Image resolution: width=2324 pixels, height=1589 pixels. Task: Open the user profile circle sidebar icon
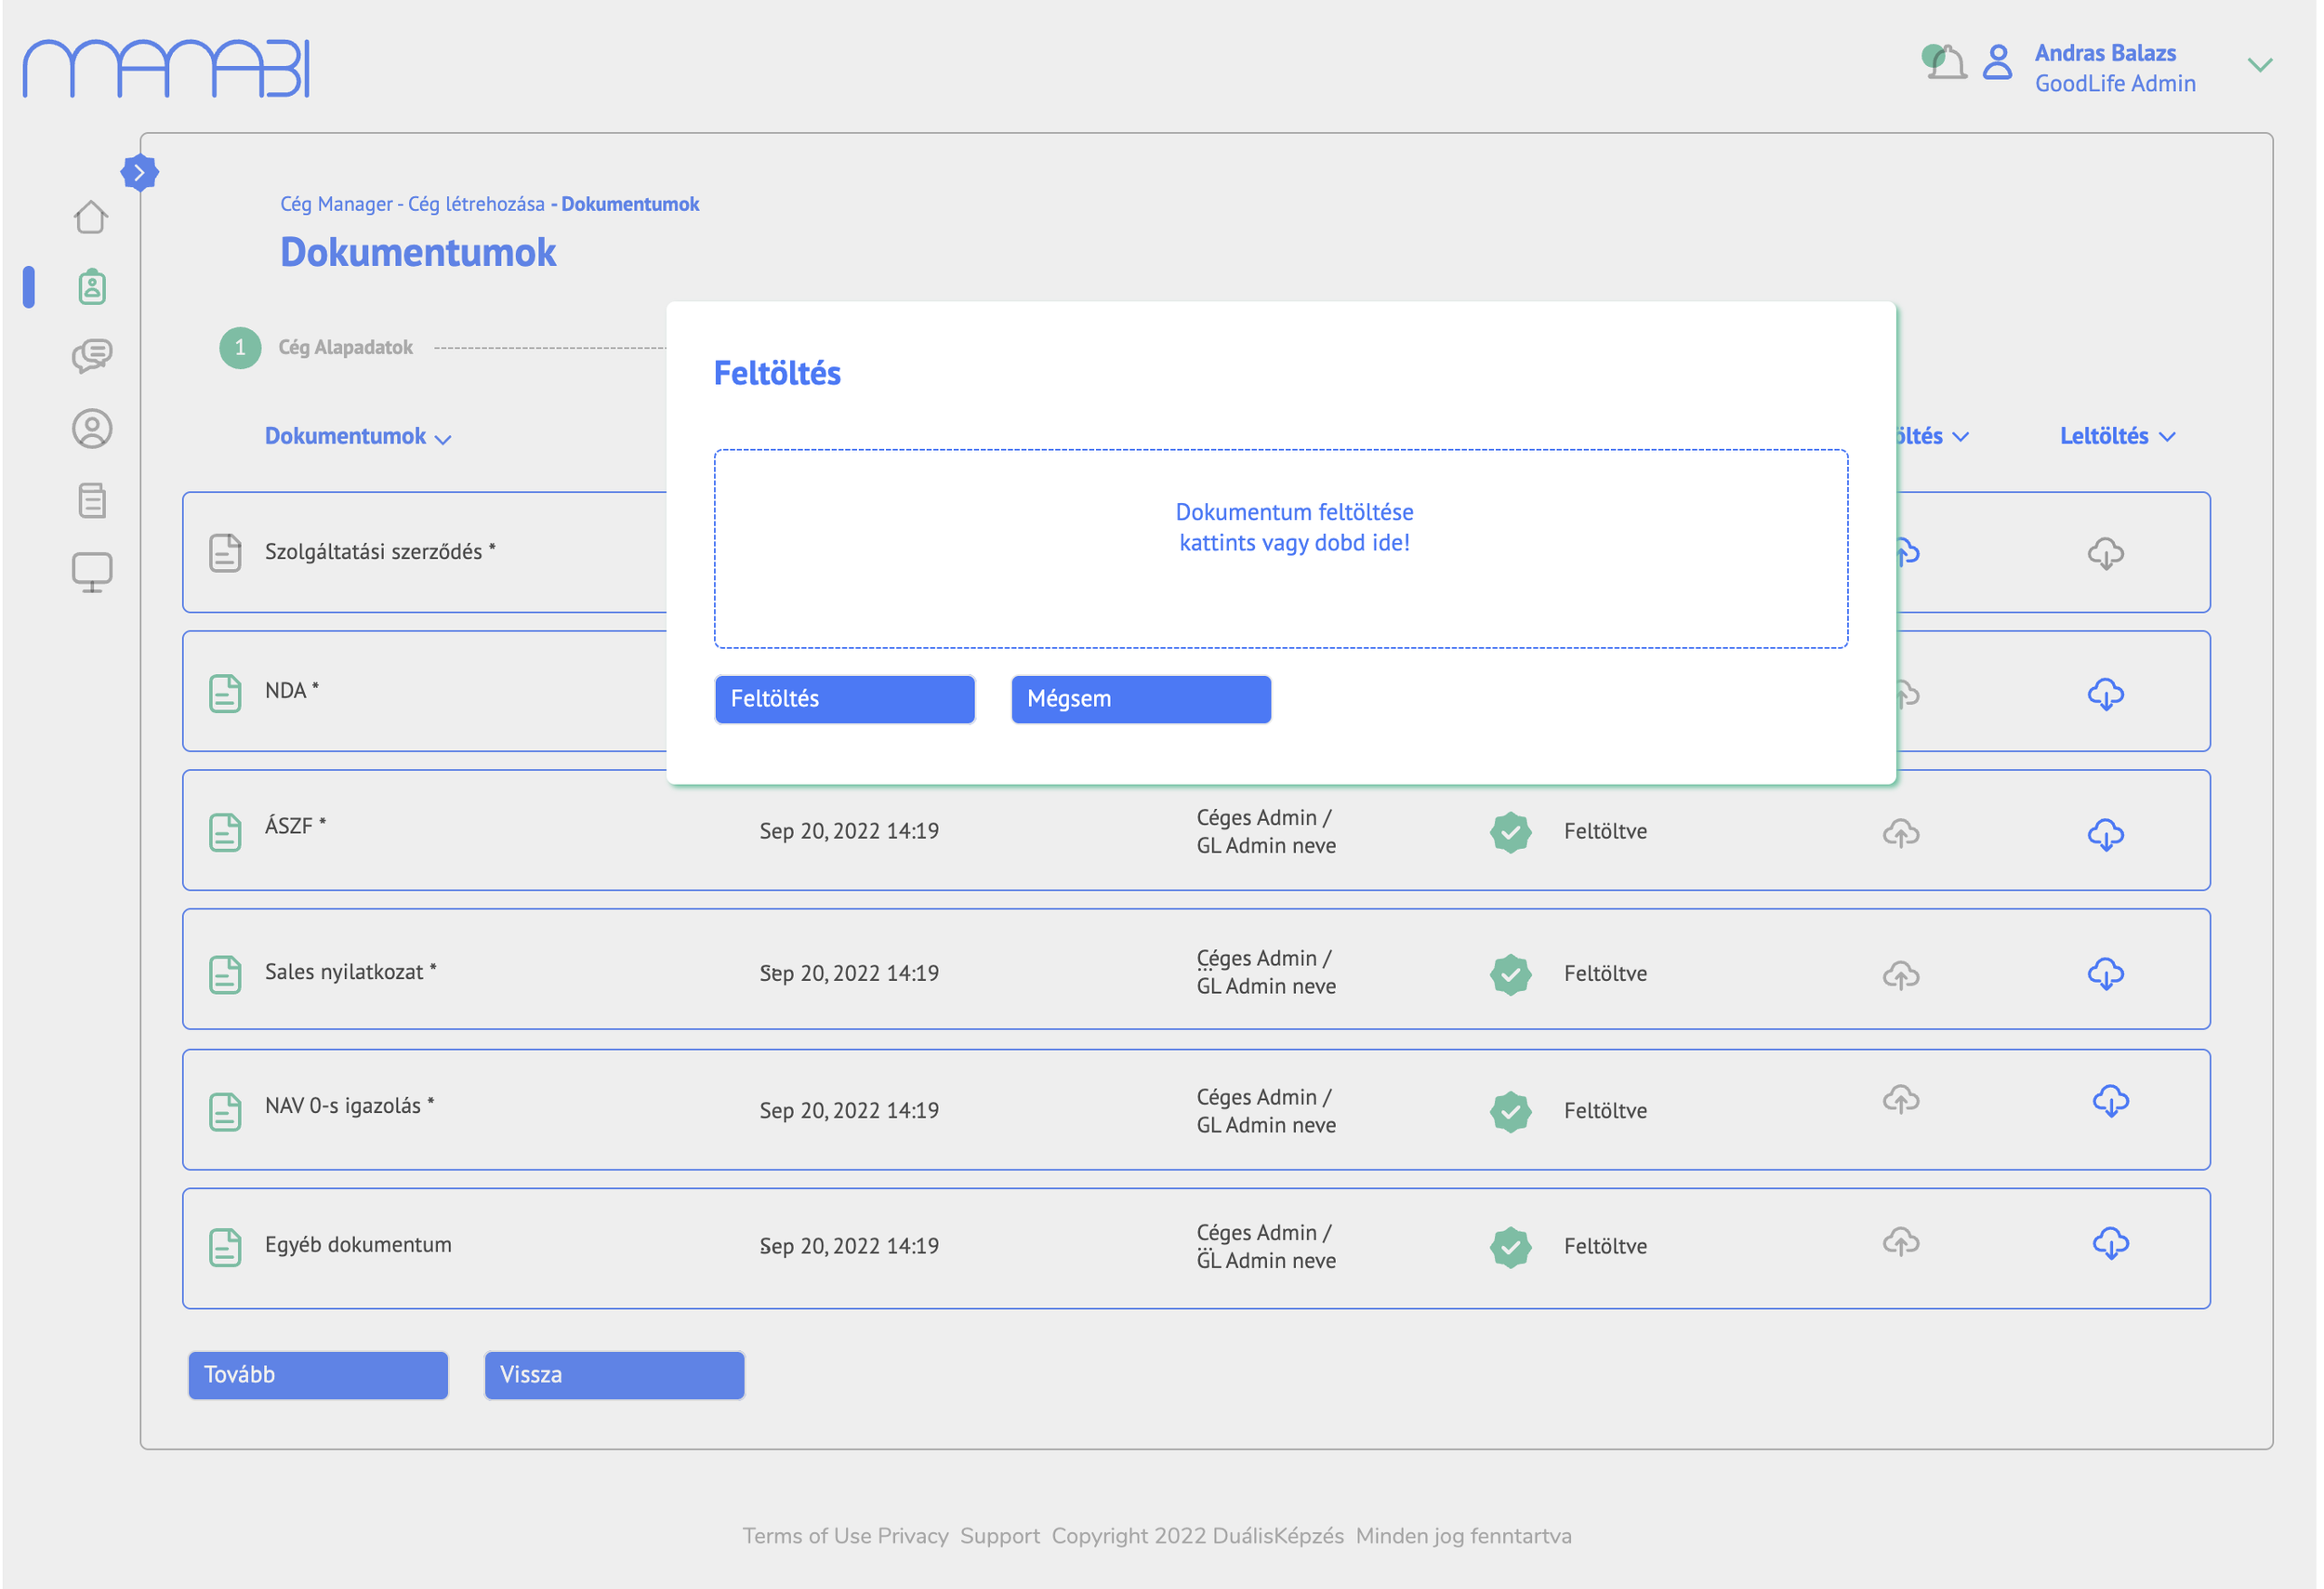pos(92,429)
